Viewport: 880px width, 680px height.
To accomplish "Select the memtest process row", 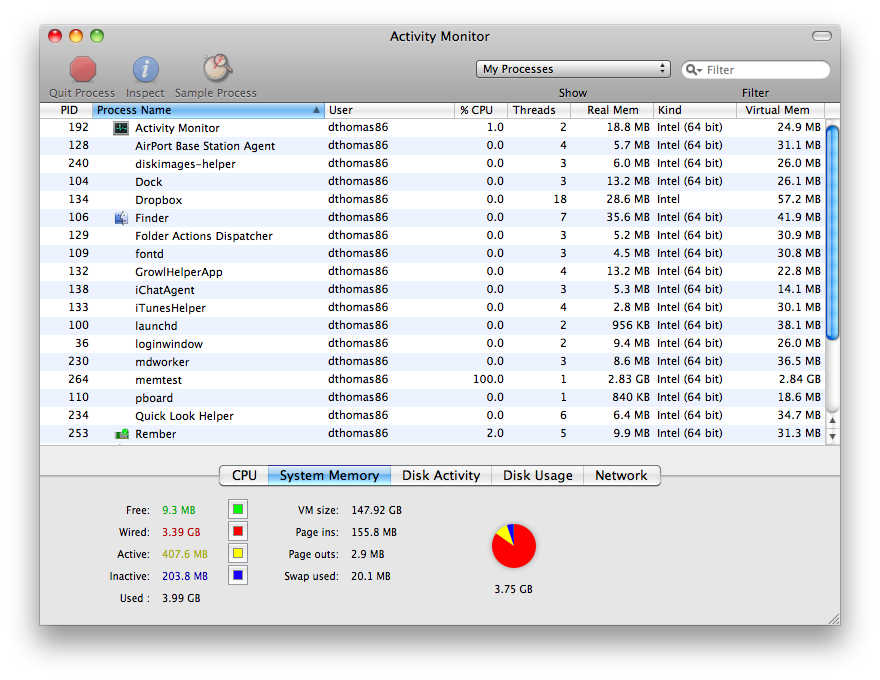I will tap(433, 379).
